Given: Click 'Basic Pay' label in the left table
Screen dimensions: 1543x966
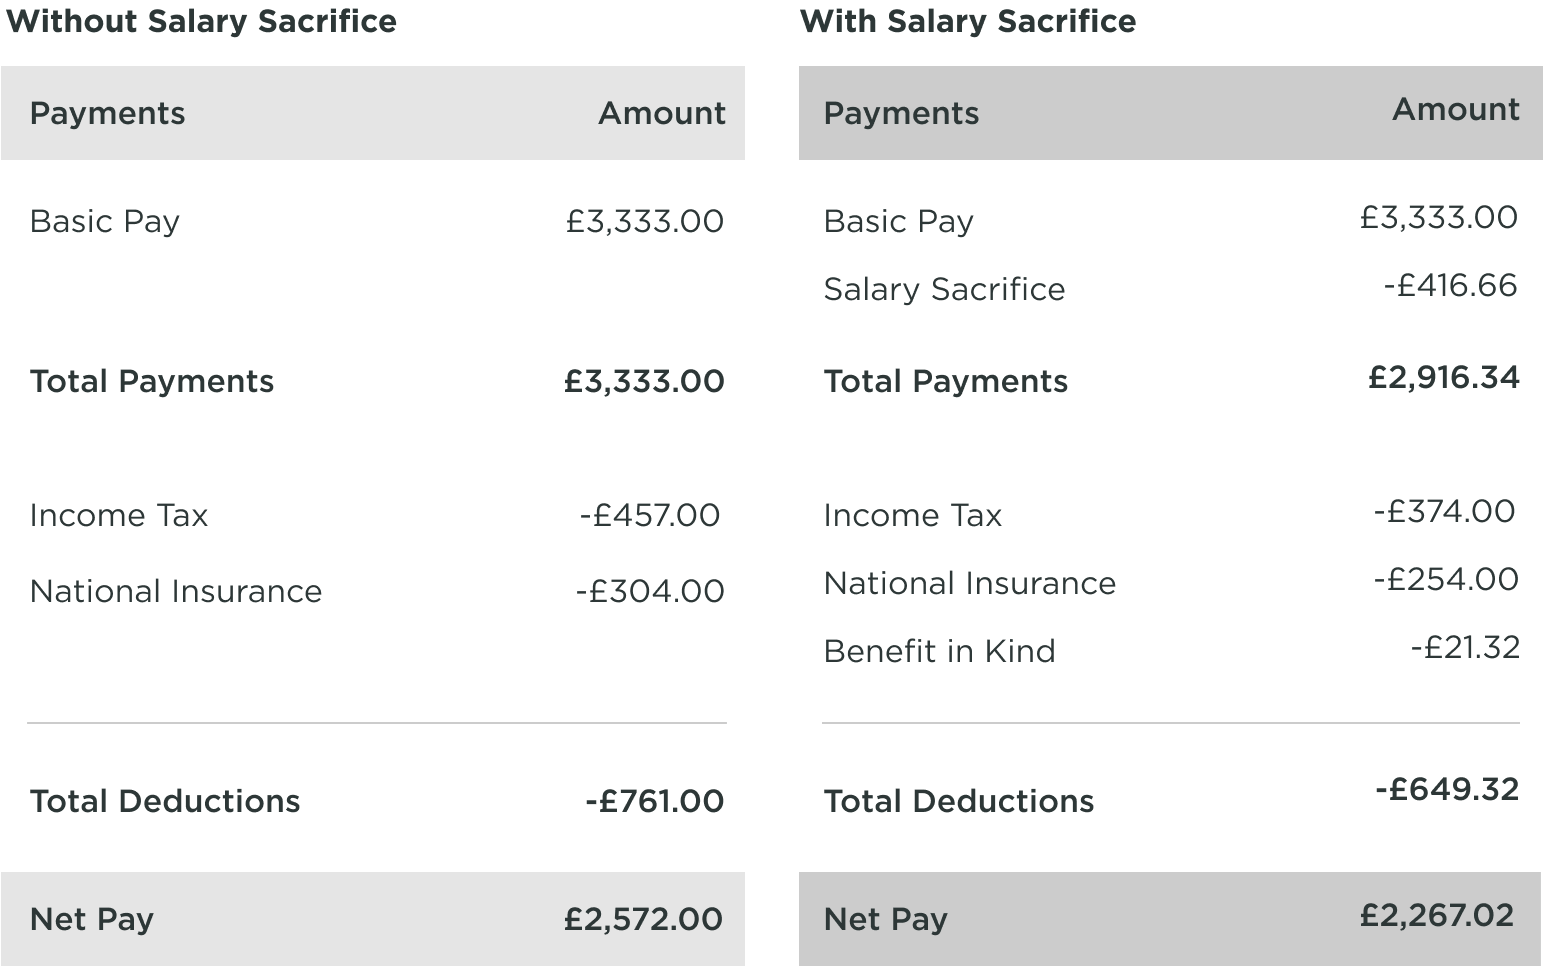Looking at the screenshot, I should click(x=104, y=221).
